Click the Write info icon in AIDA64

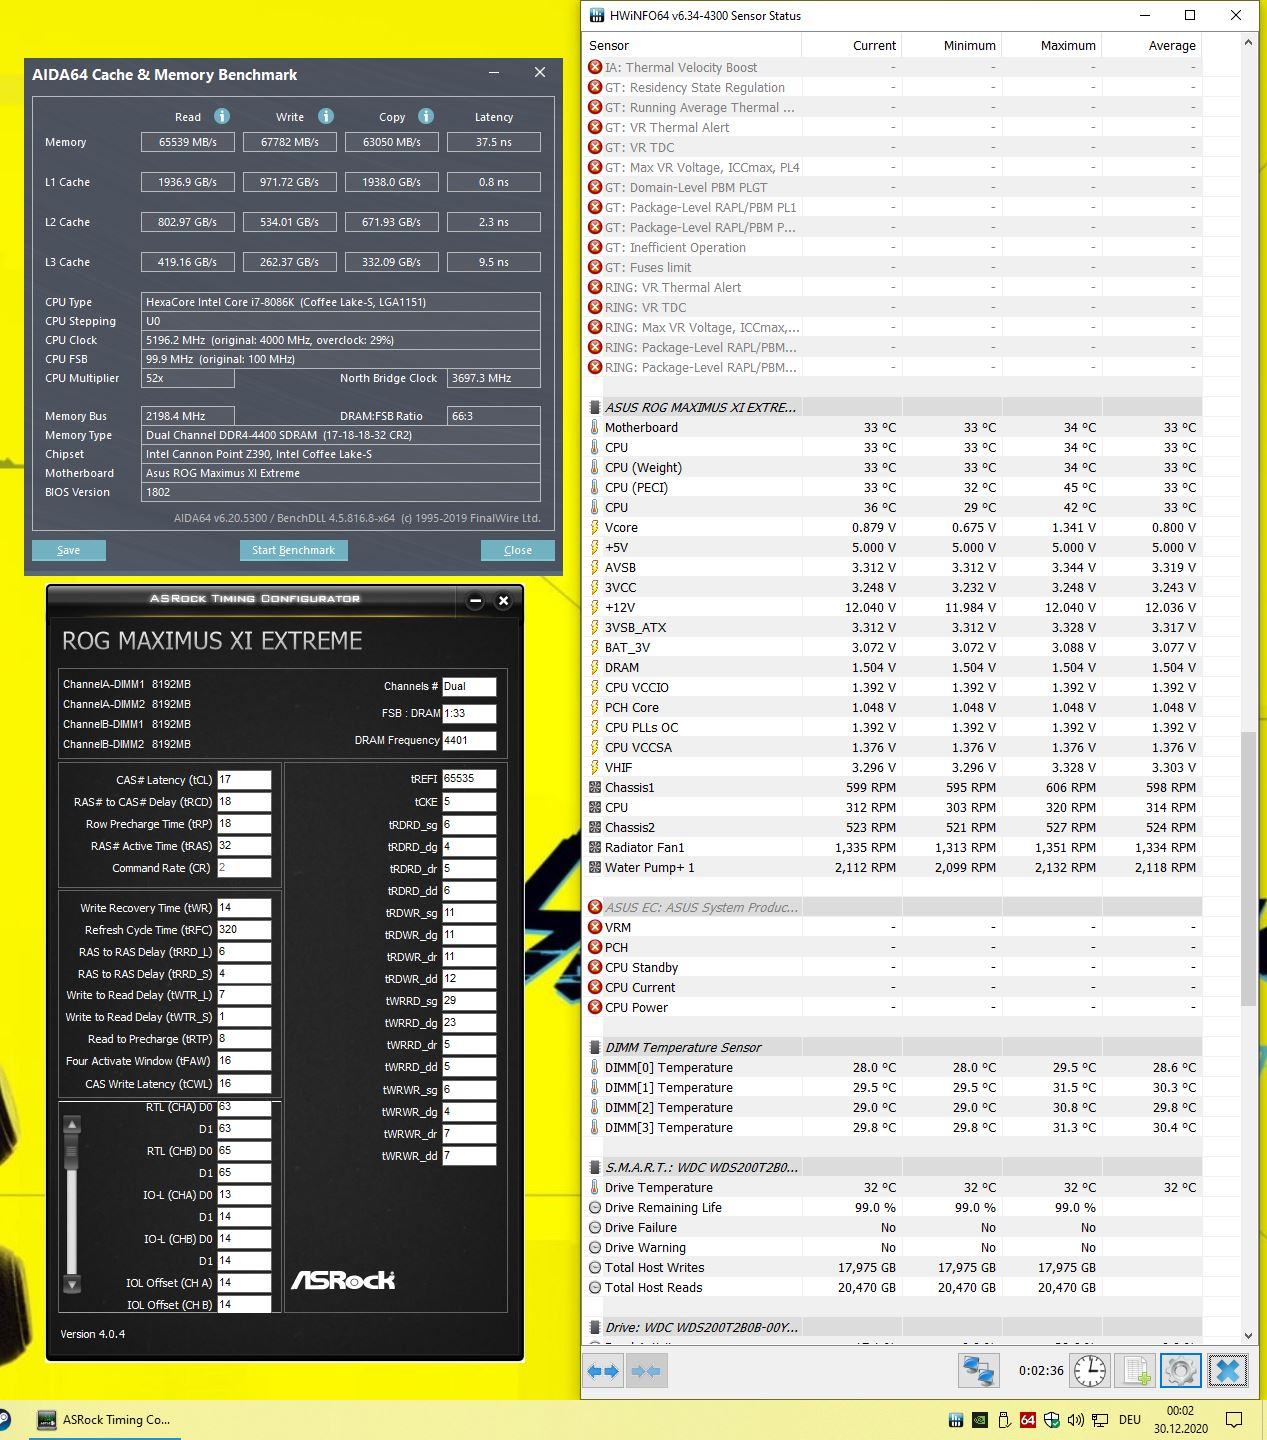325,116
